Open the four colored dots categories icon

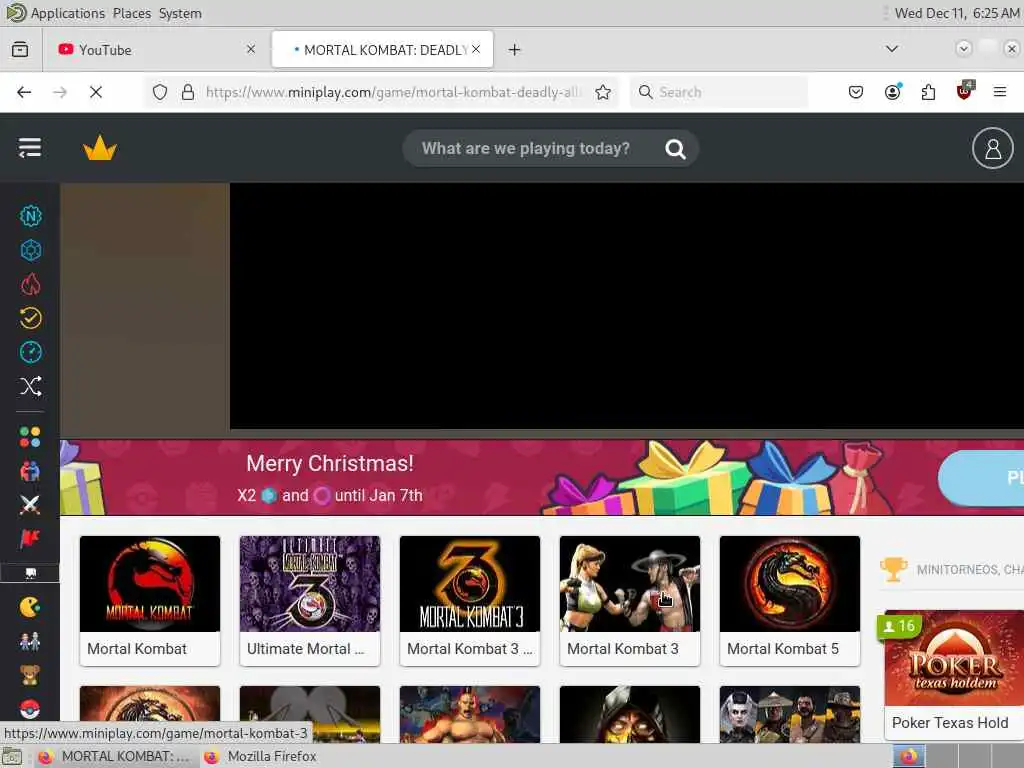pos(30,437)
